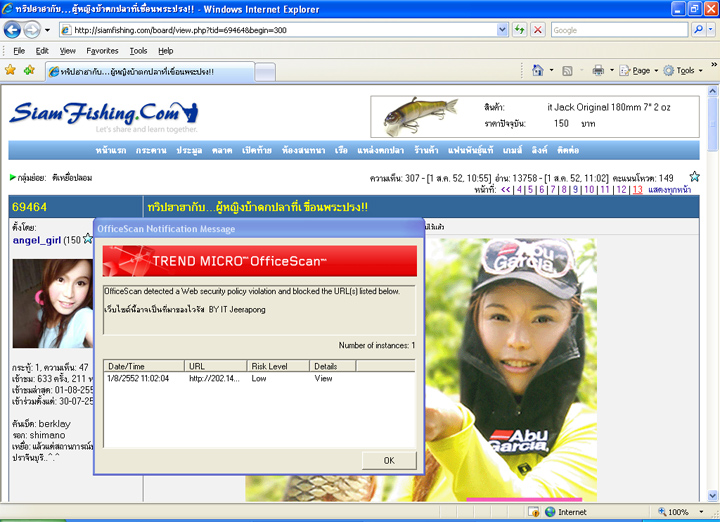The image size is (720, 522).
Task: Select the open siamfishing page tab
Action: 150,72
